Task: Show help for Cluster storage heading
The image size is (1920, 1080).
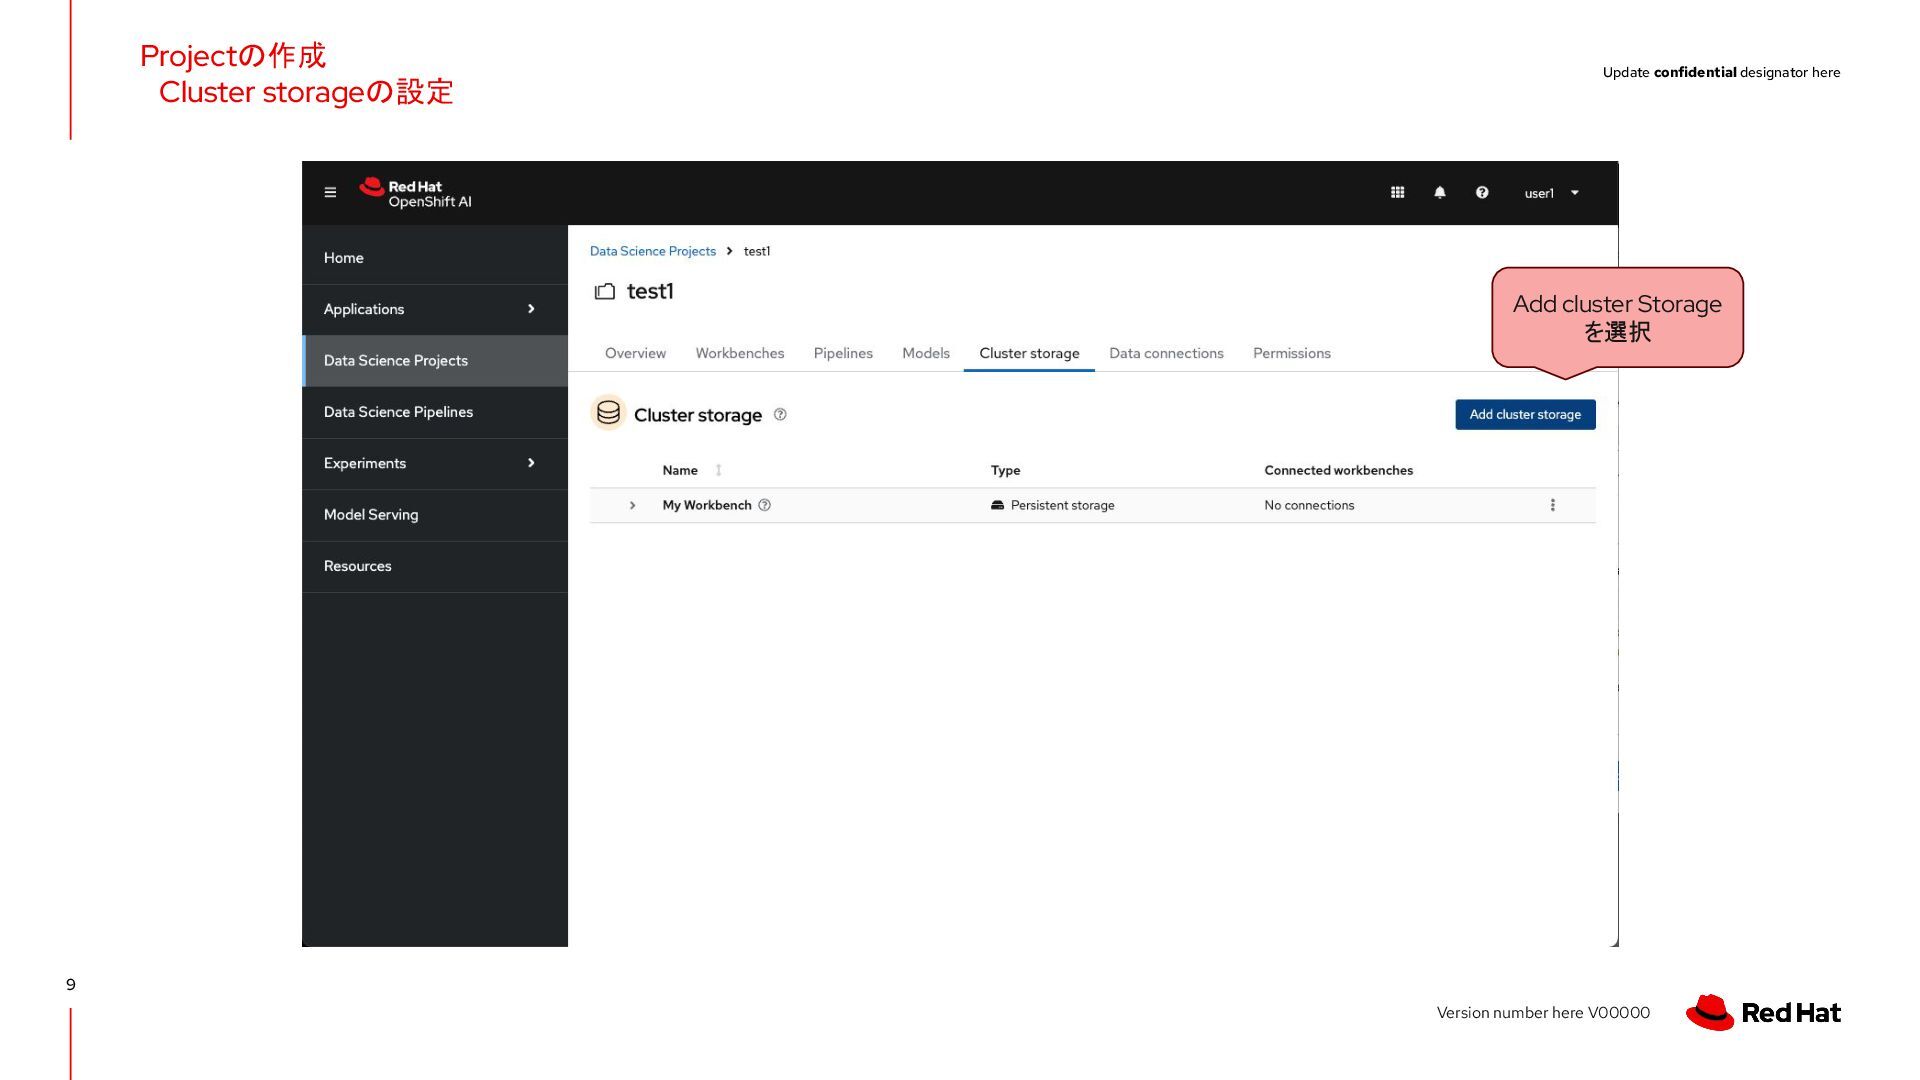Action: point(780,415)
